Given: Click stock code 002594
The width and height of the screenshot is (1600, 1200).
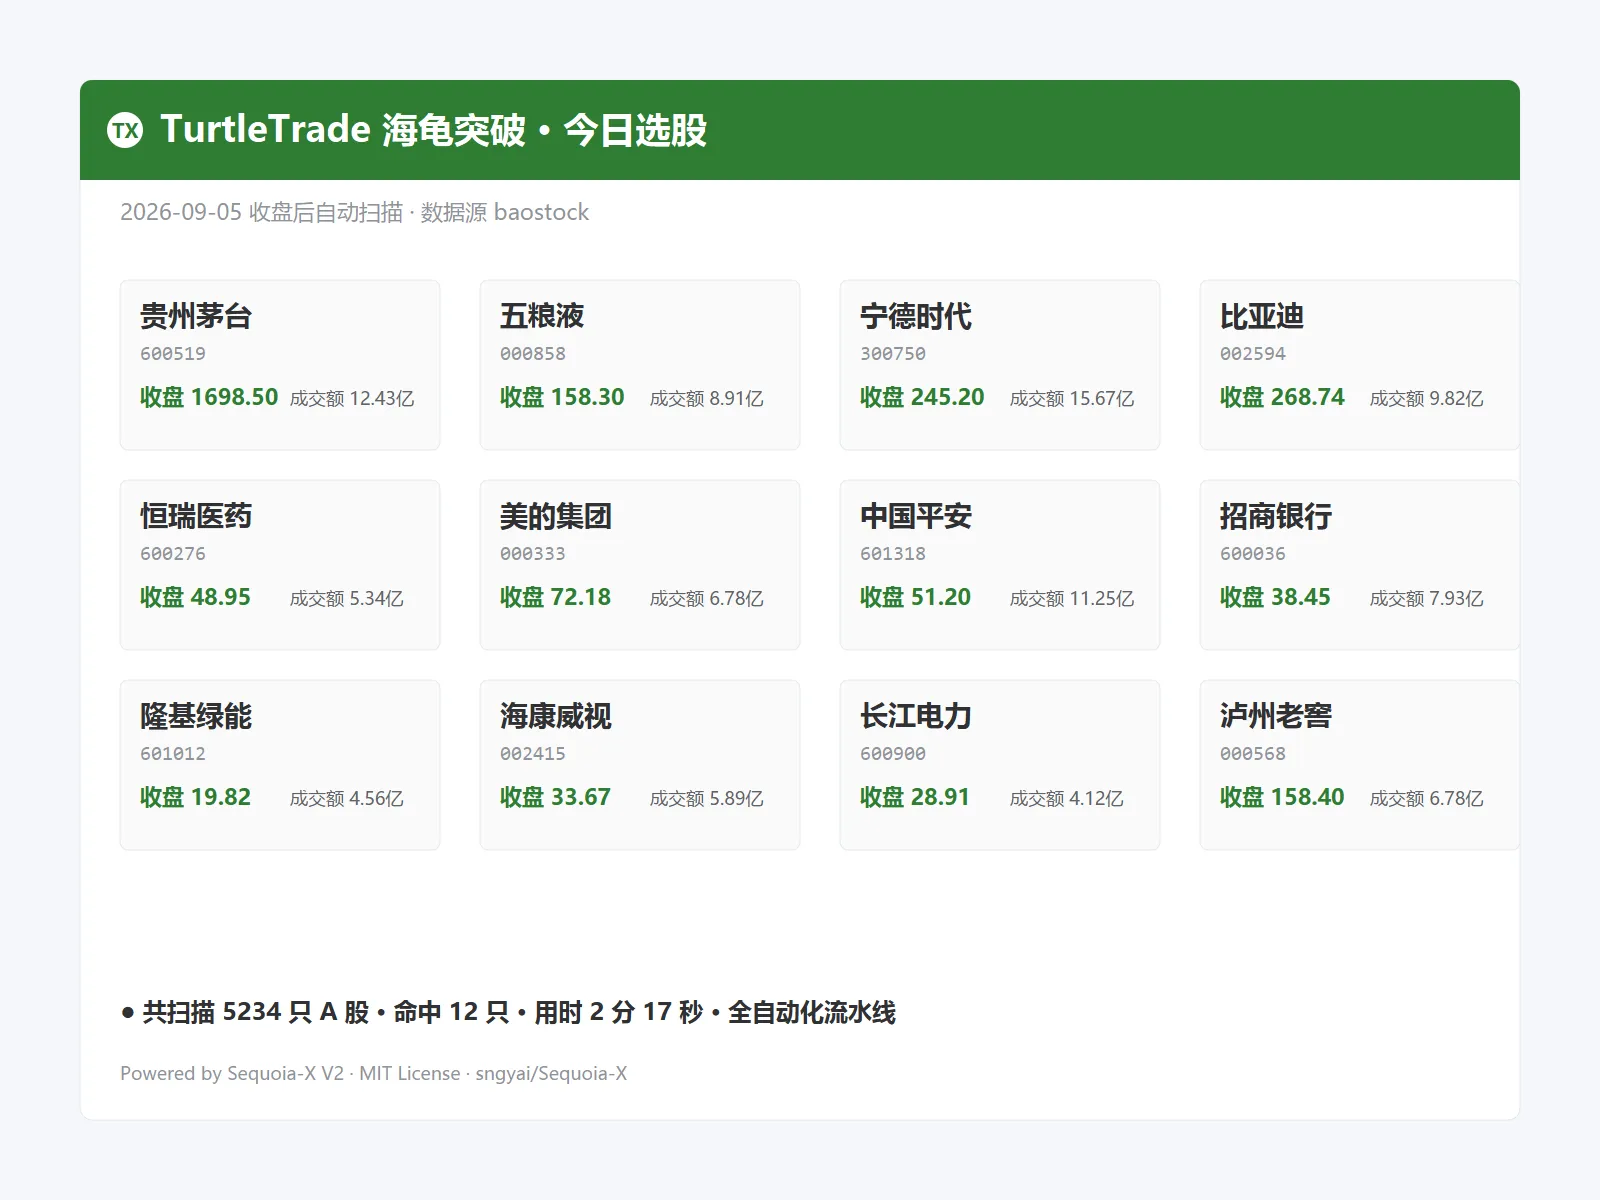Looking at the screenshot, I should point(1253,354).
